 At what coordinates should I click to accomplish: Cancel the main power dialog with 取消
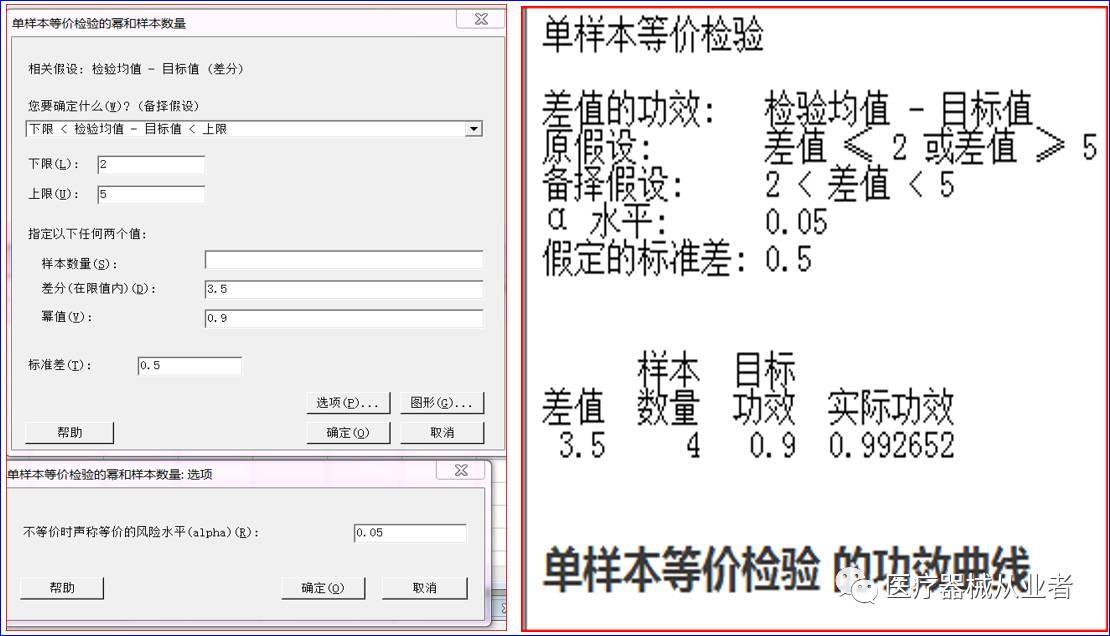click(442, 433)
